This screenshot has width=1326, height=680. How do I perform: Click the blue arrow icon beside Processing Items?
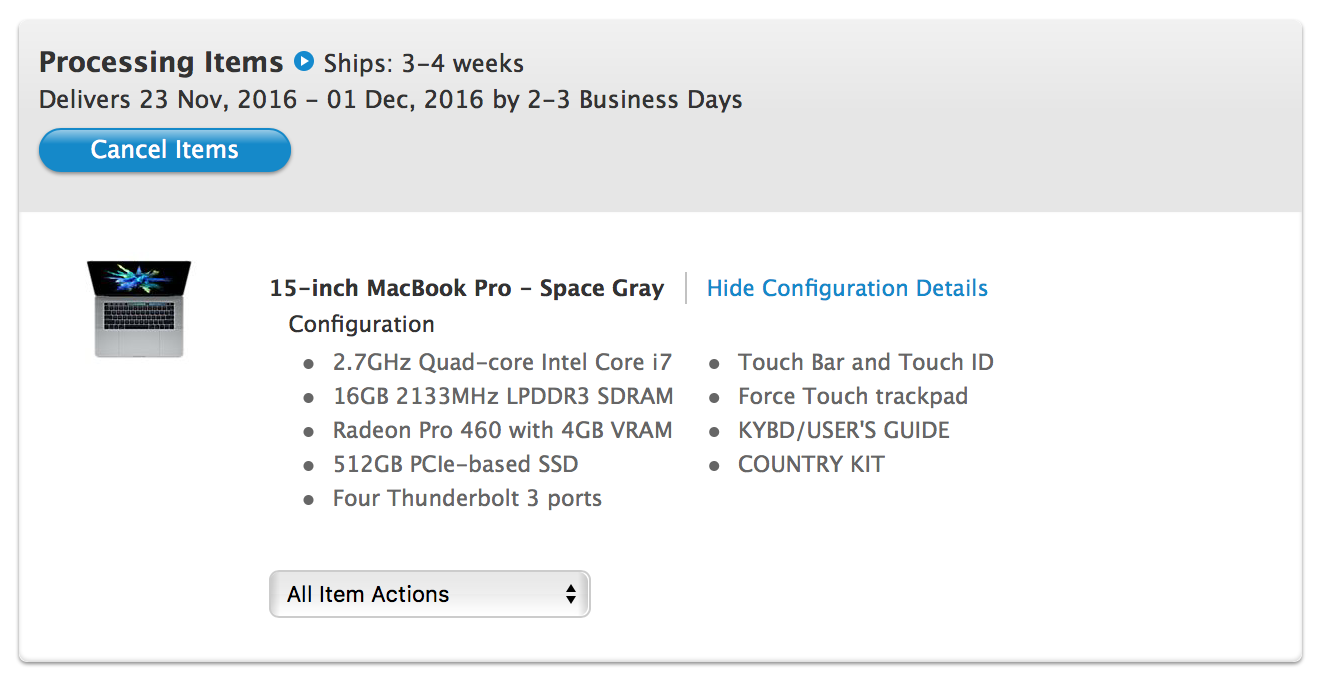coord(304,62)
